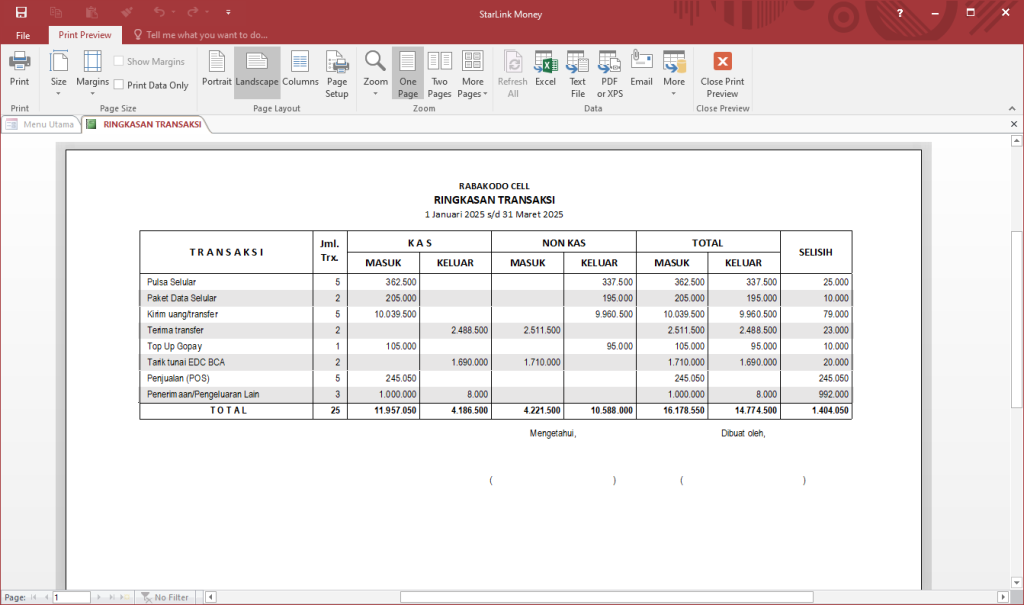Click the Print icon in ribbon

(19, 69)
